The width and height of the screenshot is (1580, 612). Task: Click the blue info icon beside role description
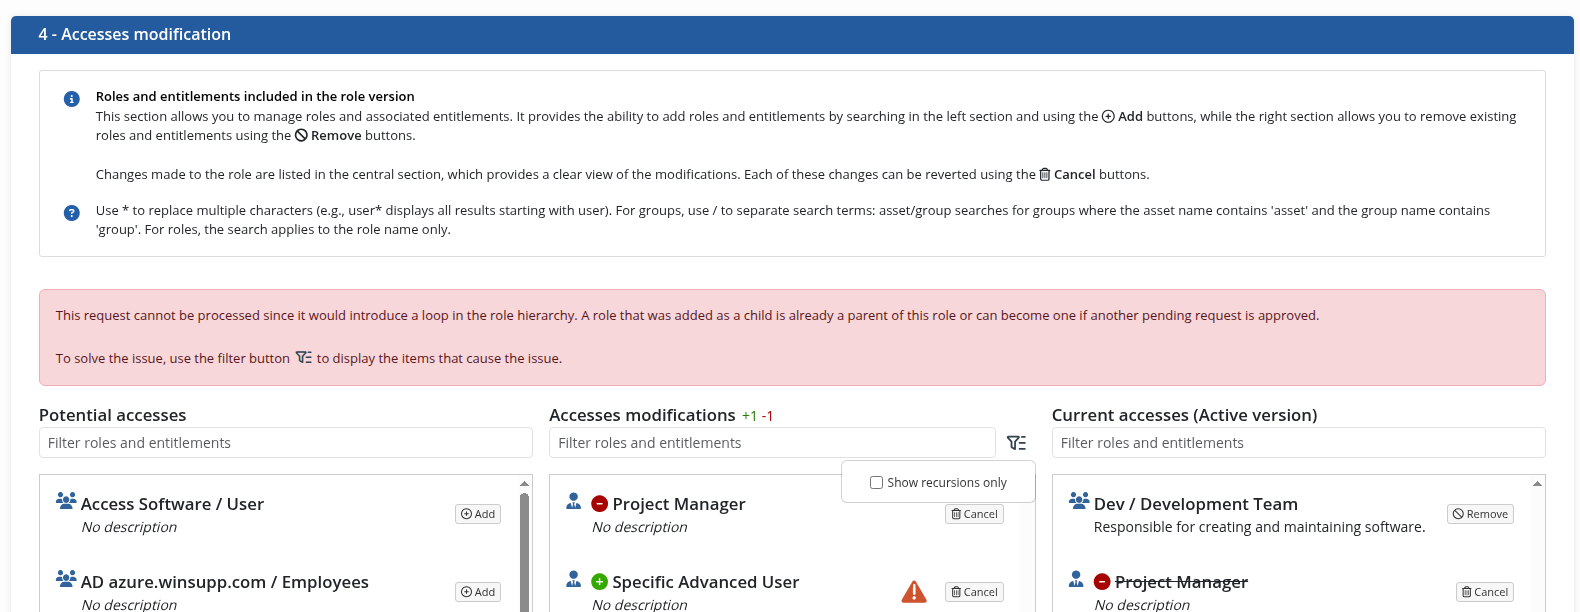coord(72,99)
